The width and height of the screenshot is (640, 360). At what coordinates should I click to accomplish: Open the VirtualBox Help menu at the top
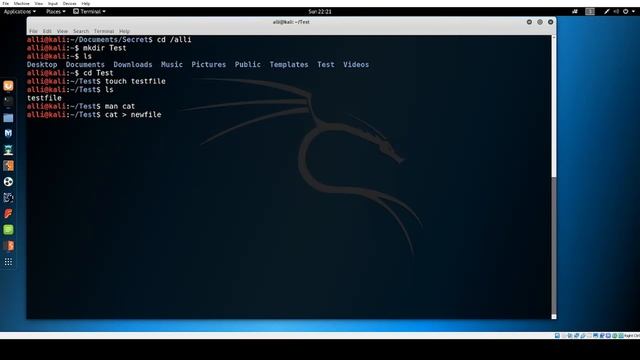(86, 3)
